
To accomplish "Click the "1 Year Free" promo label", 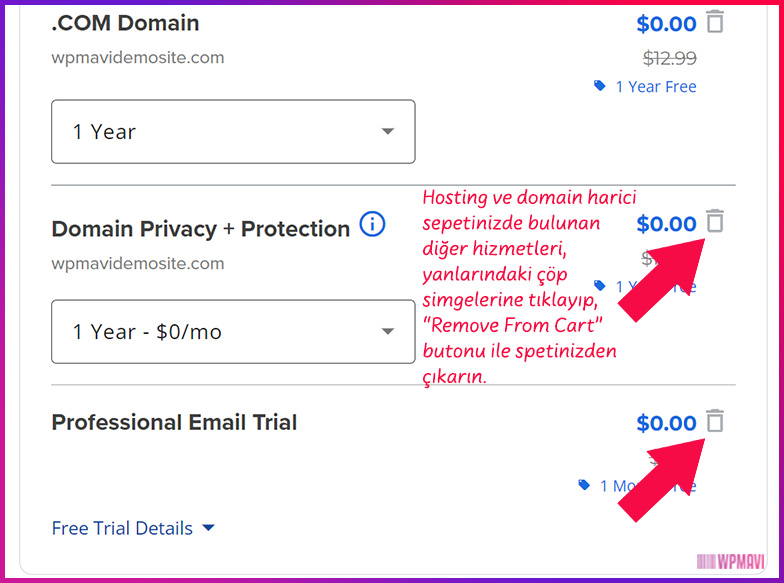I will coord(655,86).
